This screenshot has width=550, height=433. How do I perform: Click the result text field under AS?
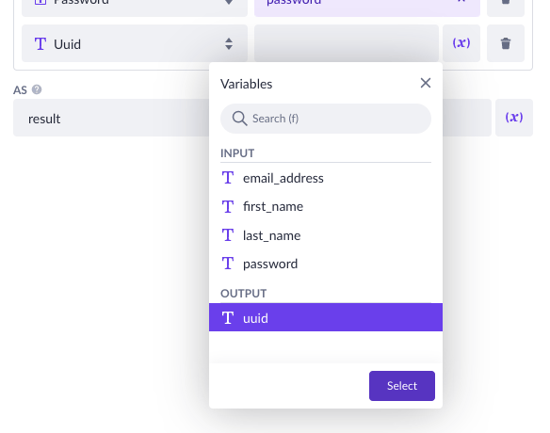[111, 118]
